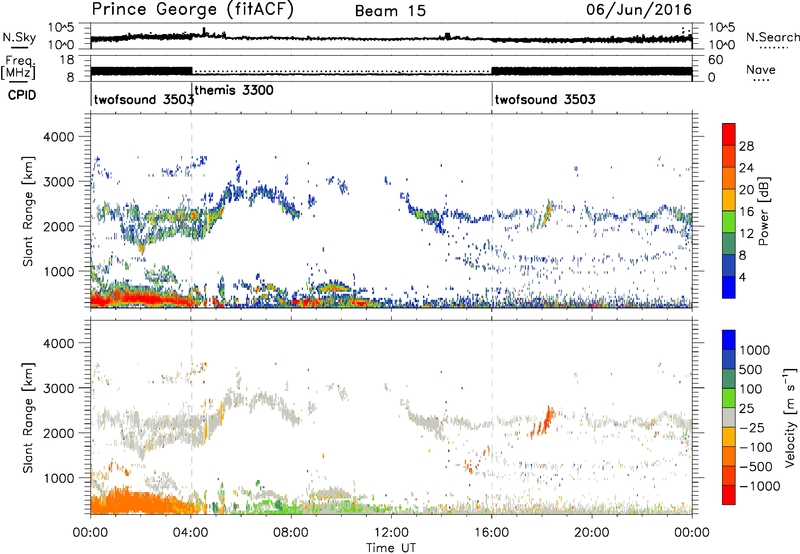The width and height of the screenshot is (800, 554).
Task: Click the "Slant Range [km]" label of the velocity panel
Action: (28, 418)
